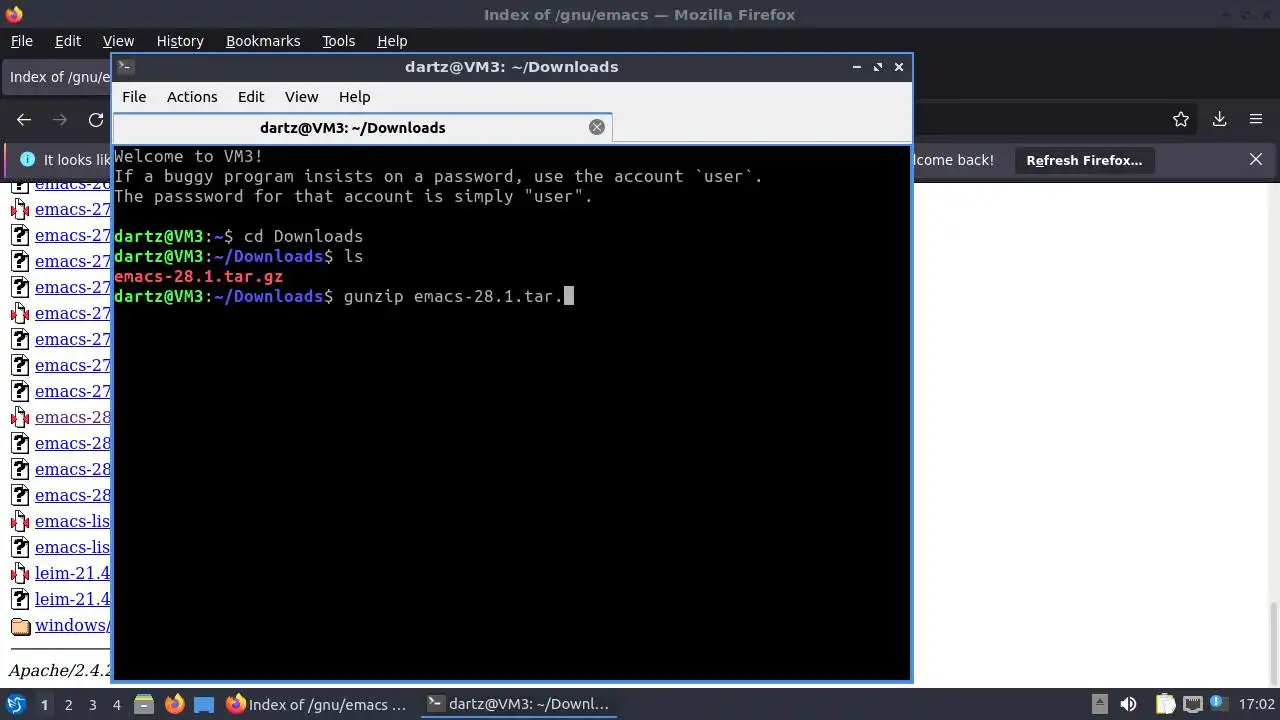Open the Firefox Tools menu
The height and width of the screenshot is (720, 1280).
(x=338, y=41)
